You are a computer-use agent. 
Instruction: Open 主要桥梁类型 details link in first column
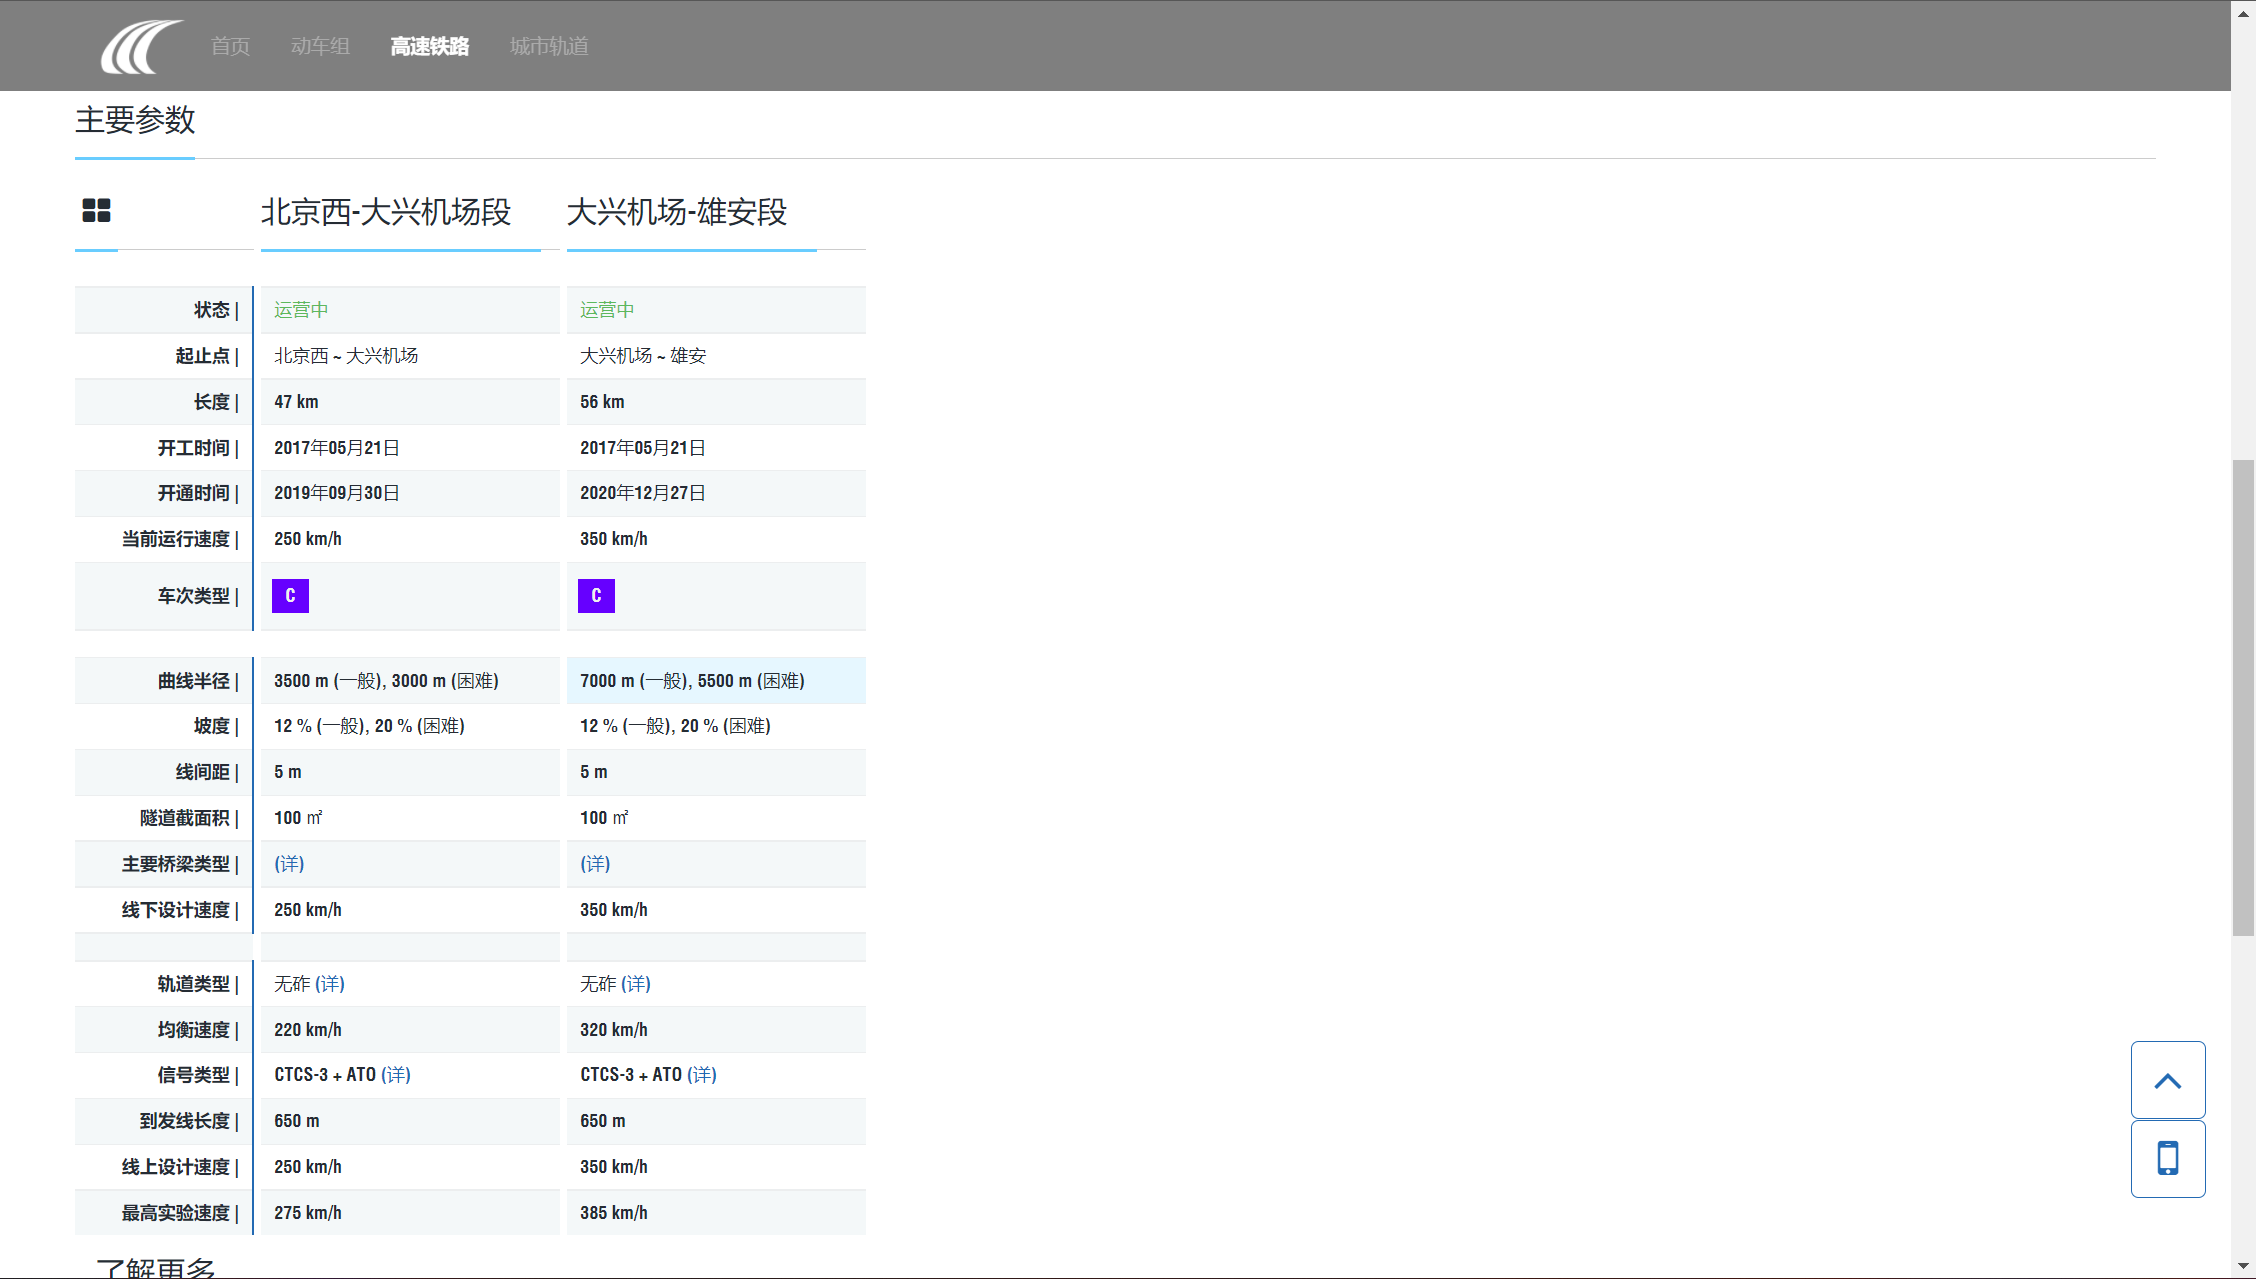tap(289, 864)
